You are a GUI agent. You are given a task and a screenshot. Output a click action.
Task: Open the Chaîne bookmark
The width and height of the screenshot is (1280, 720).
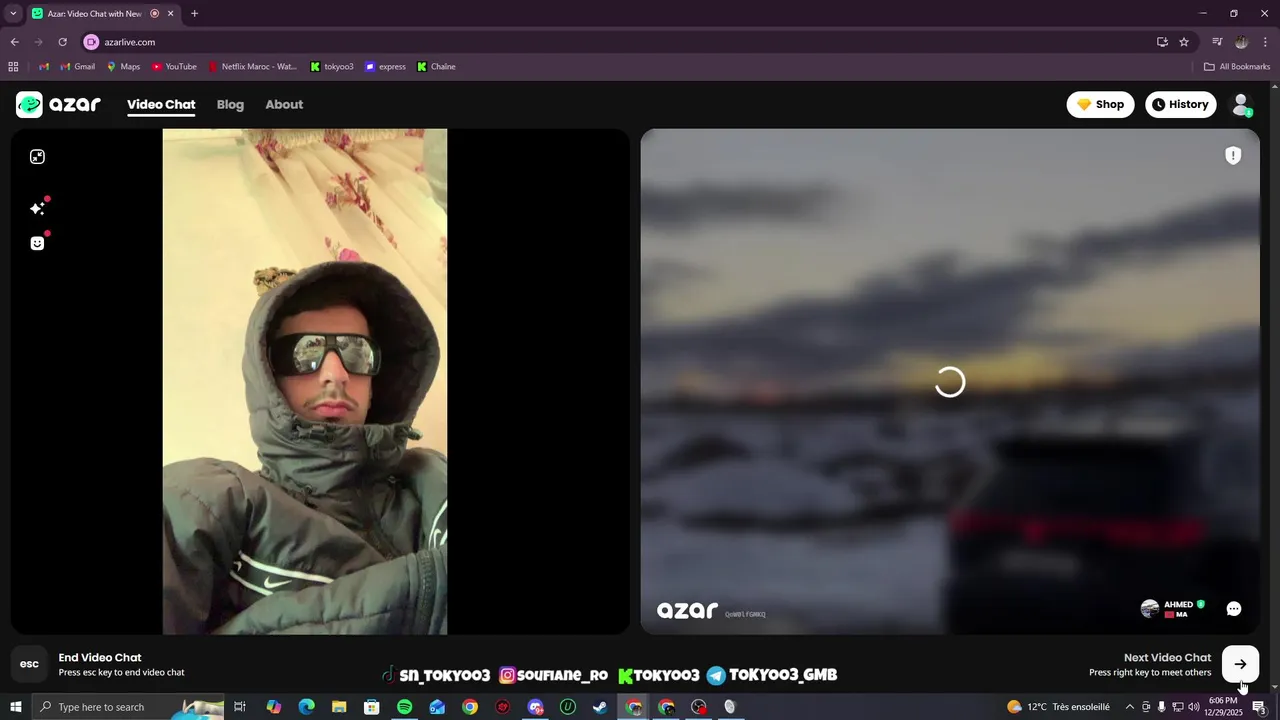[436, 67]
